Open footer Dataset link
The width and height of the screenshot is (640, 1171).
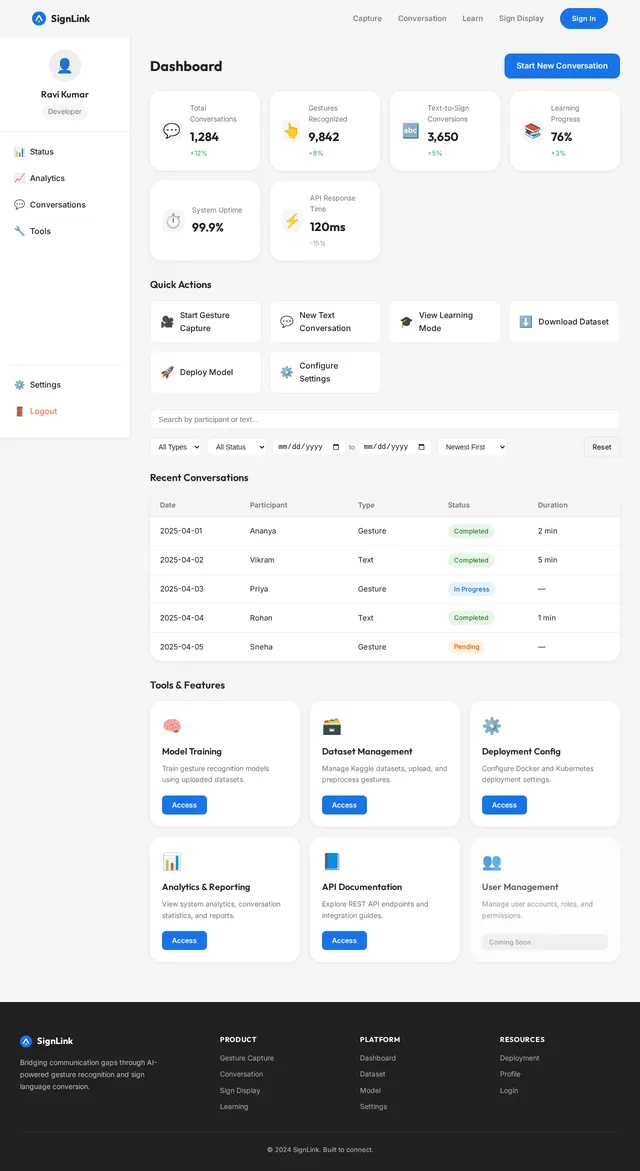[x=373, y=1074]
